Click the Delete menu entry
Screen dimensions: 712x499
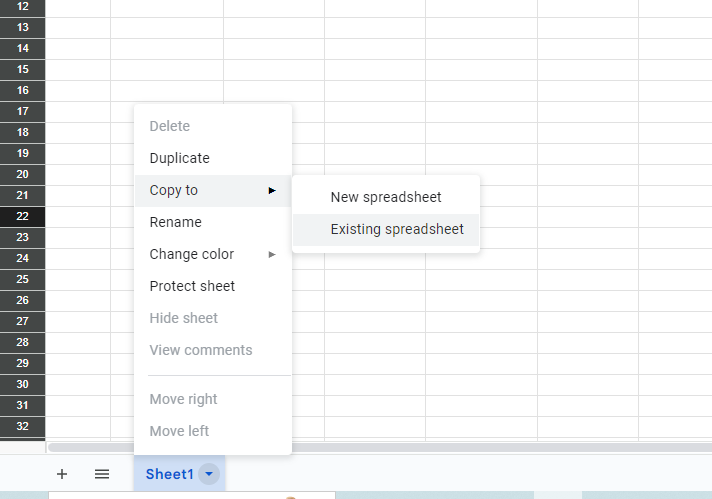pos(170,126)
